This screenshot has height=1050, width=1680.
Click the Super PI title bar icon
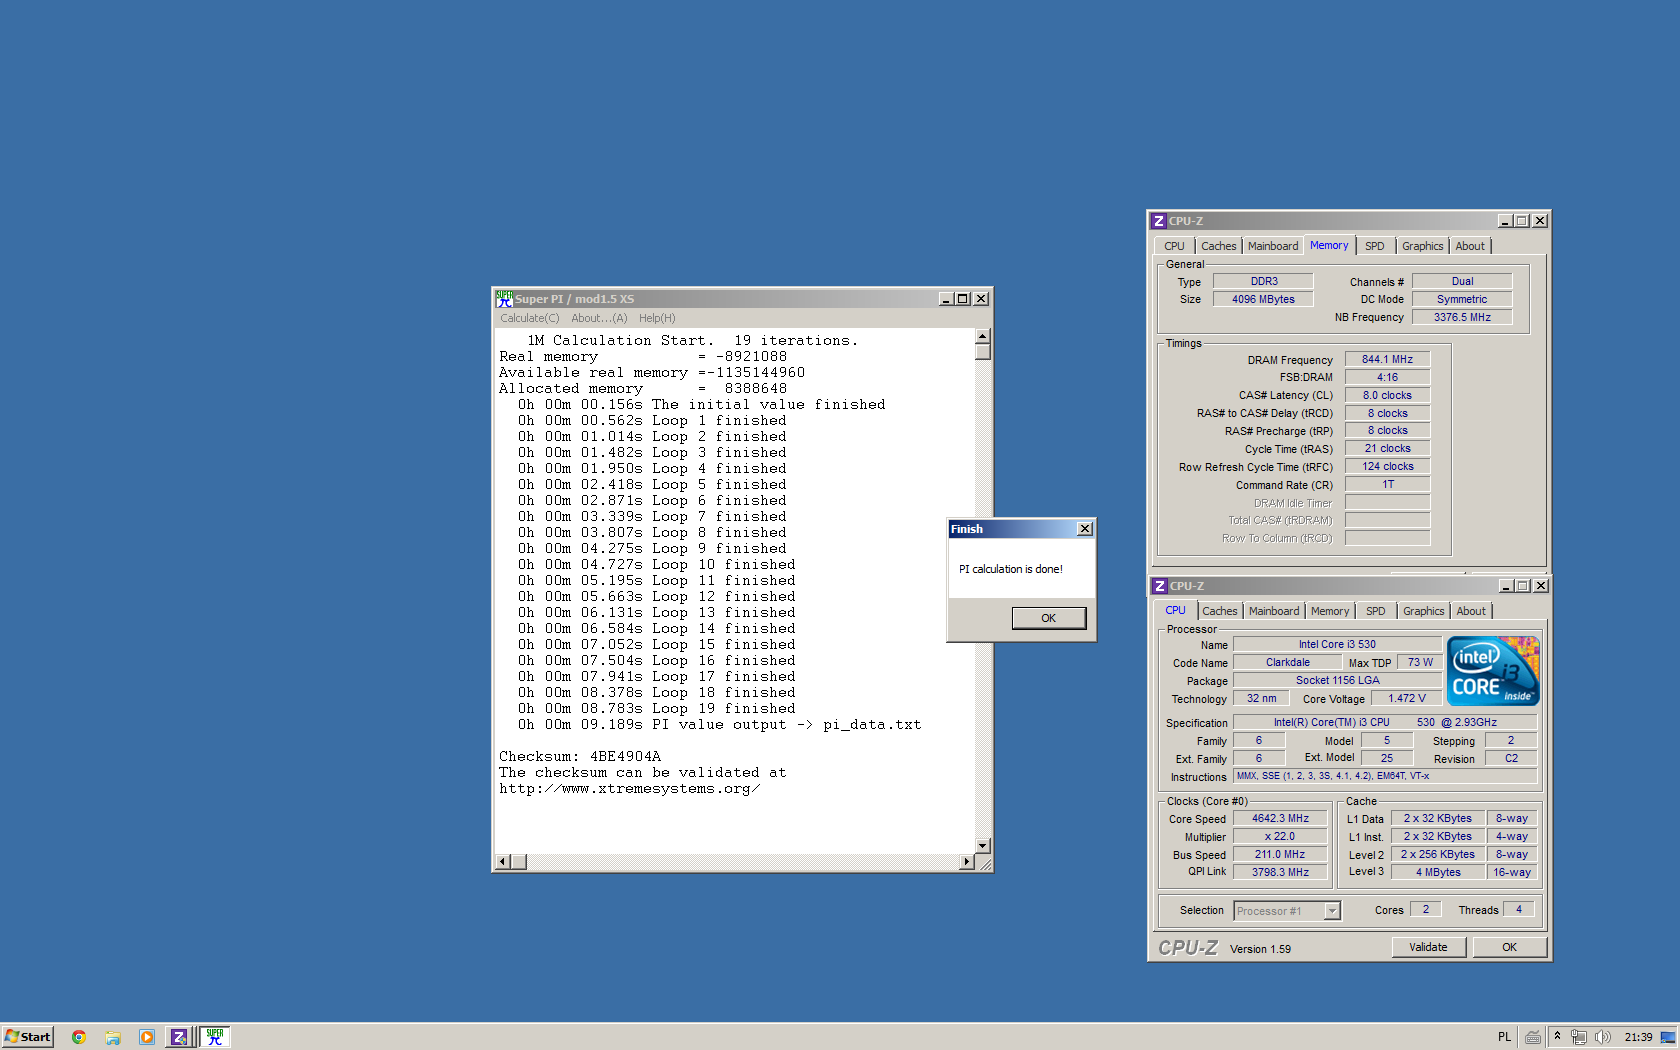(504, 299)
